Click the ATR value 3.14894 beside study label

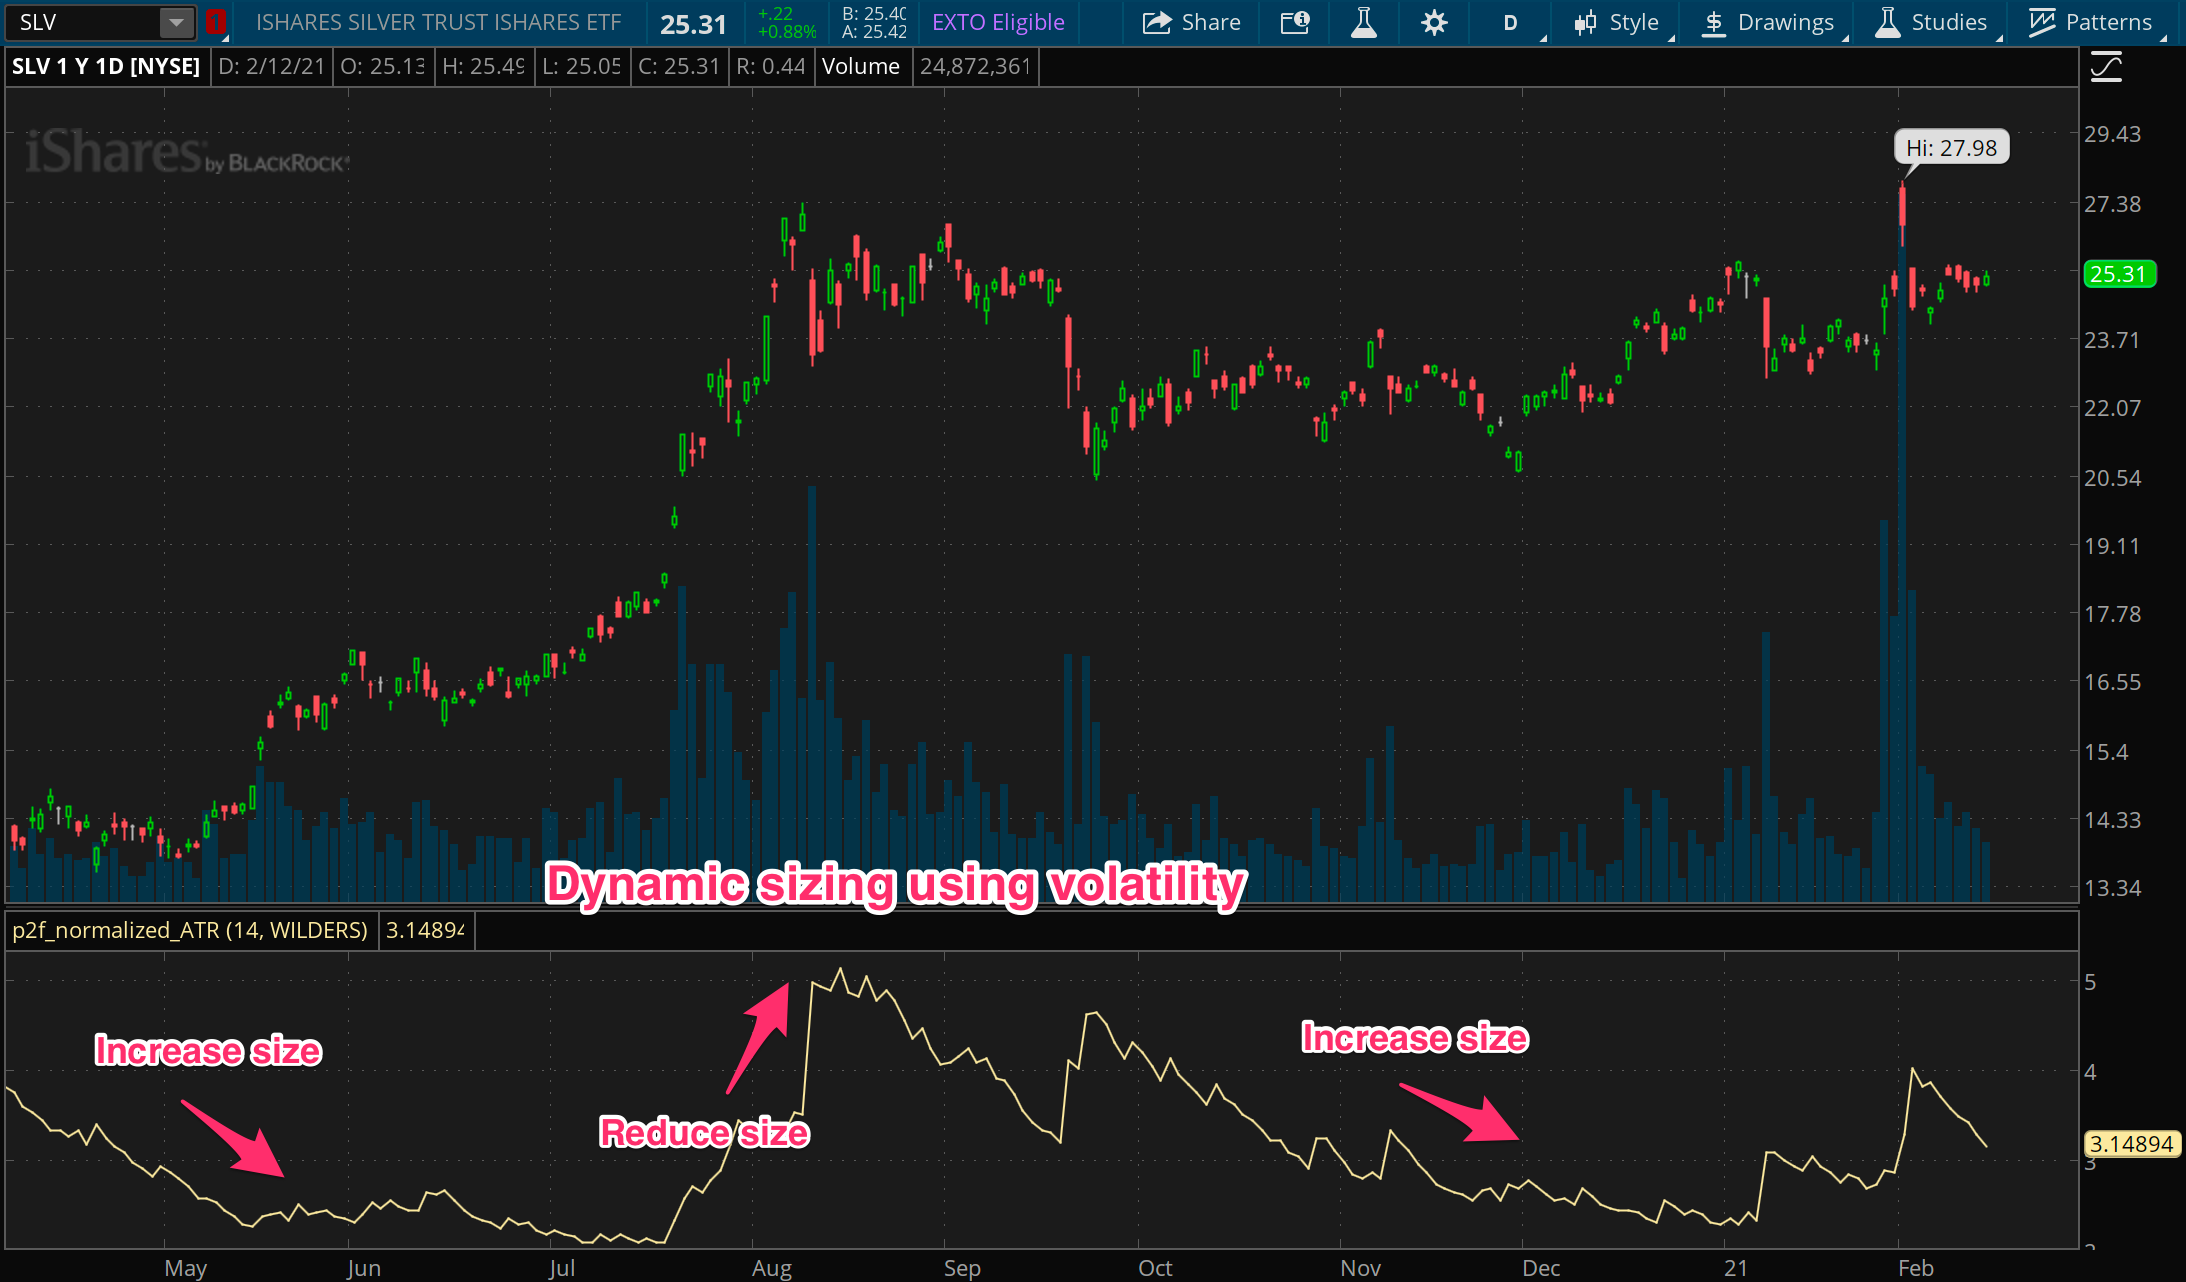(425, 930)
